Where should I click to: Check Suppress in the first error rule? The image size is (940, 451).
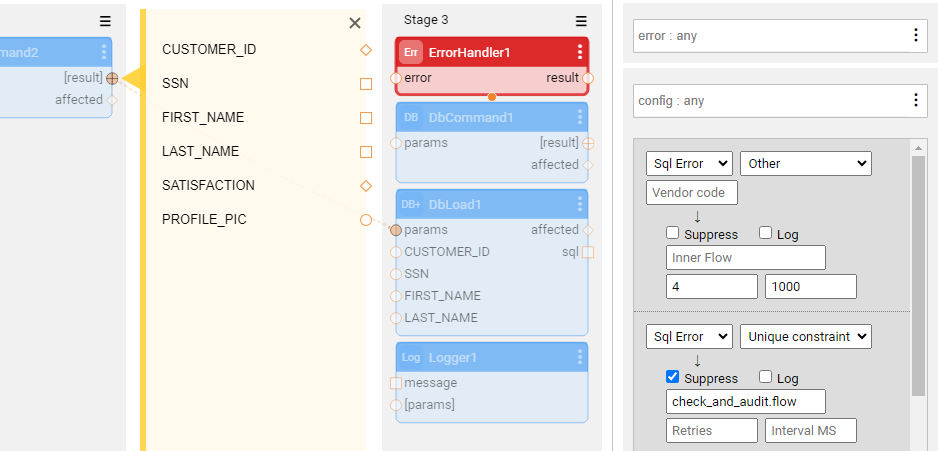click(673, 234)
